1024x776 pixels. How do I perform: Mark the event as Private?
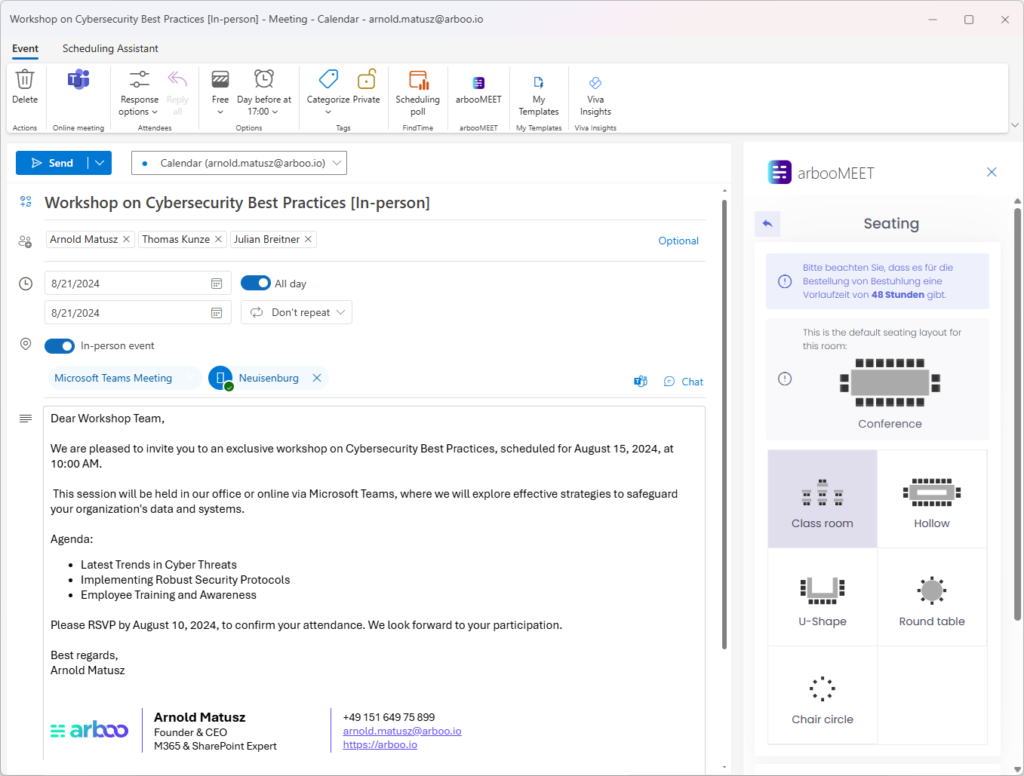tap(366, 87)
